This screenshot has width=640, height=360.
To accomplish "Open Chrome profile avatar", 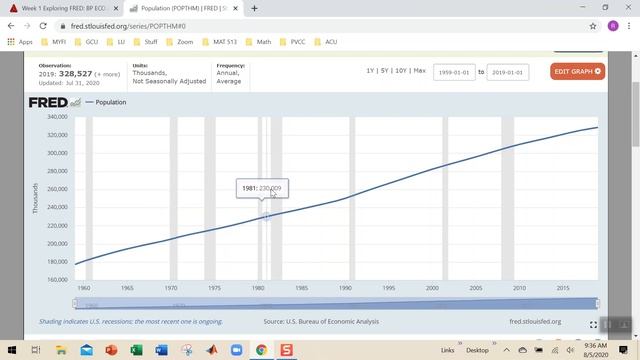I will pyautogui.click(x=613, y=26).
